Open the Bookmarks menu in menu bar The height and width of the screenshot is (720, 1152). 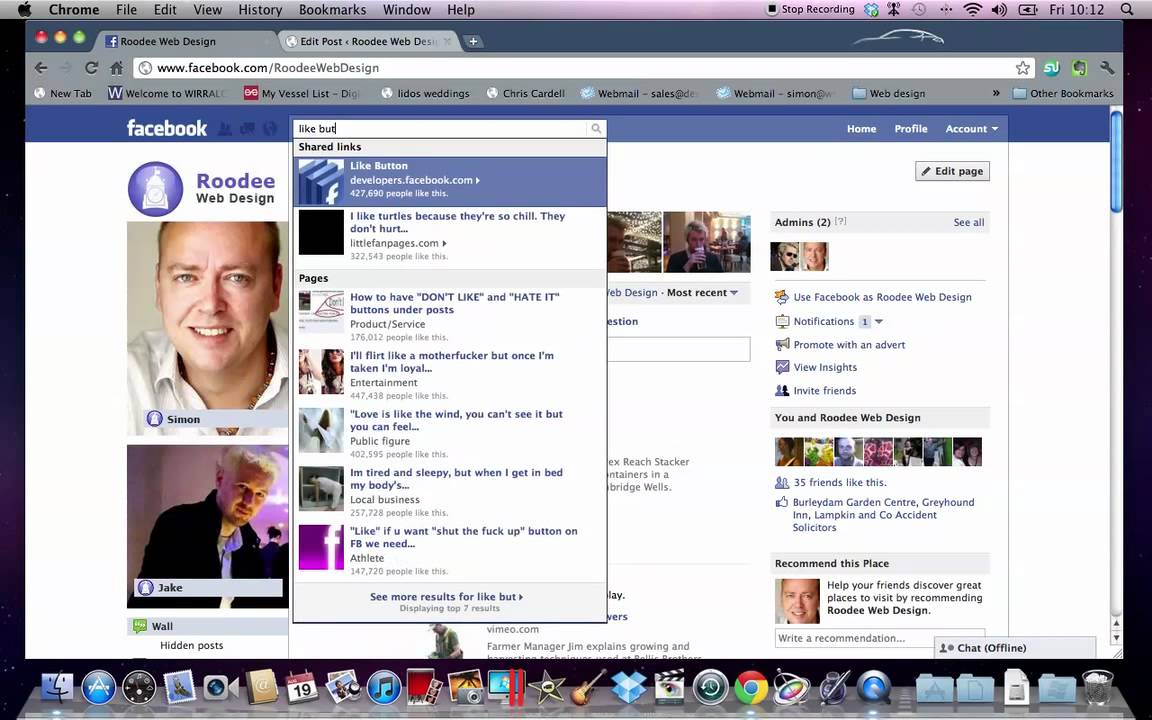[x=332, y=10]
